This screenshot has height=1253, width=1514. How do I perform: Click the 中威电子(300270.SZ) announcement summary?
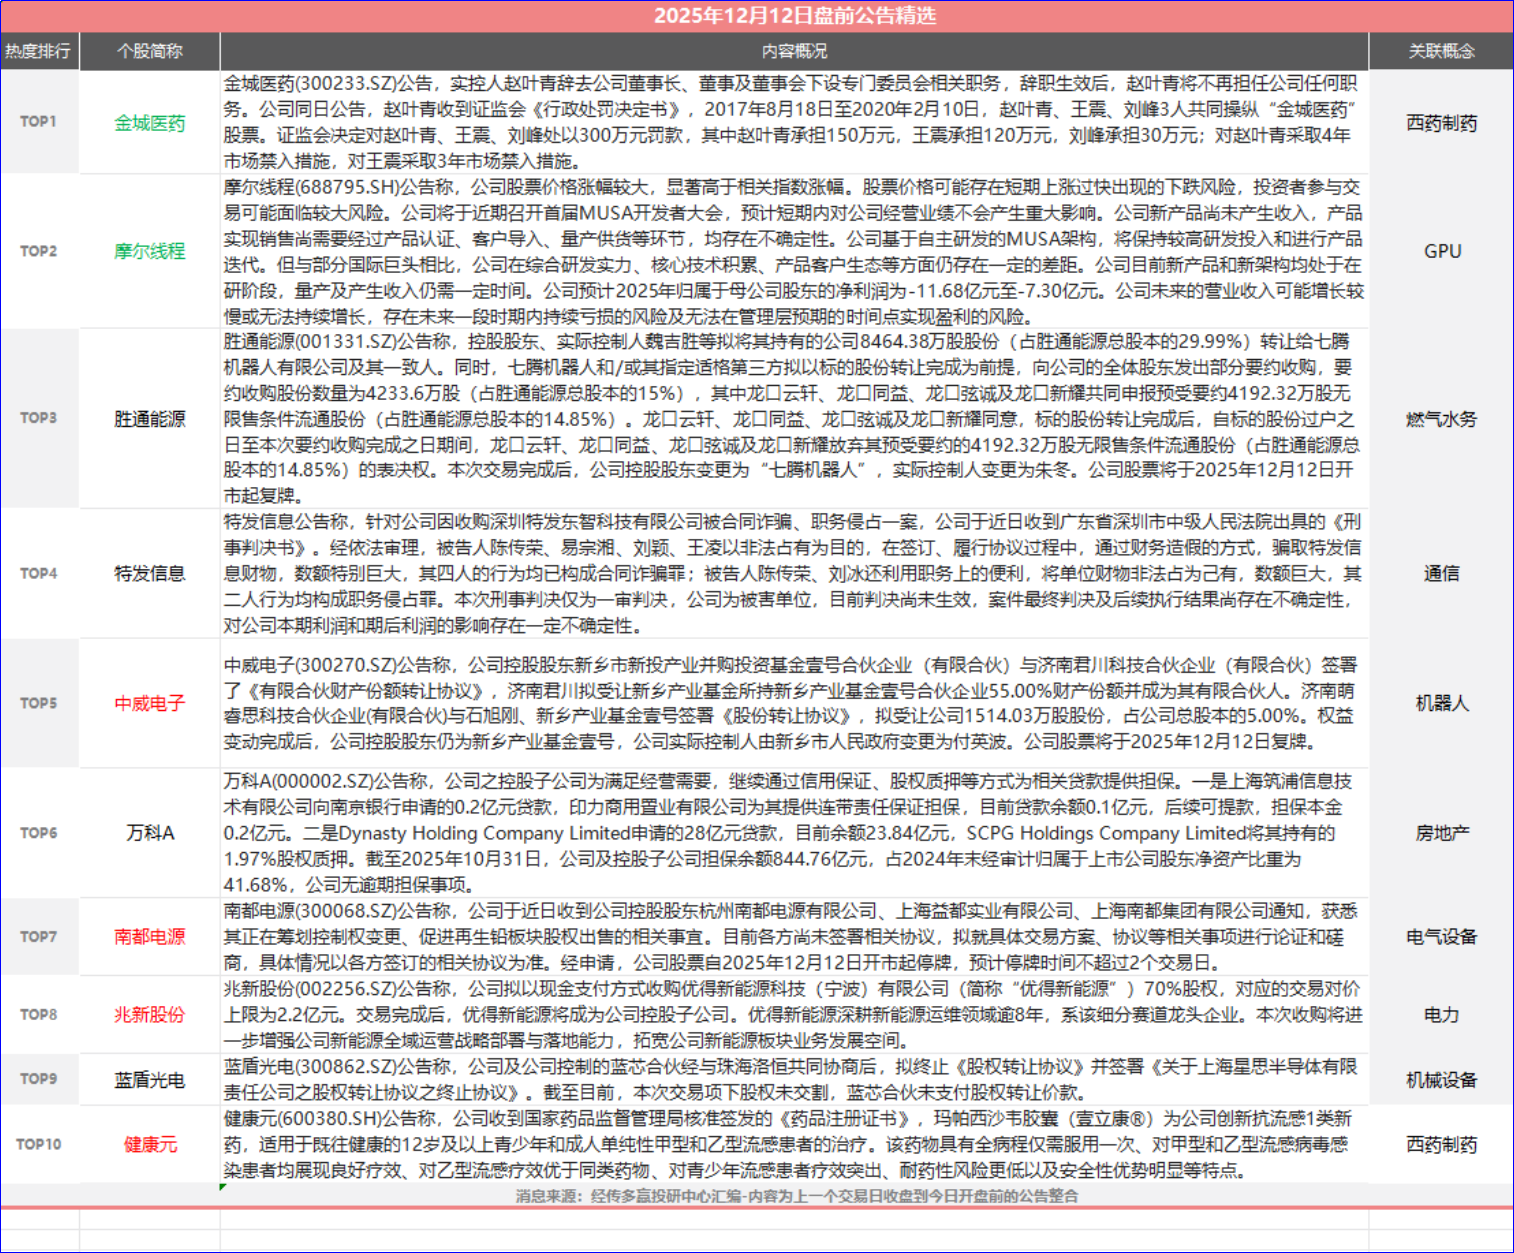793,703
